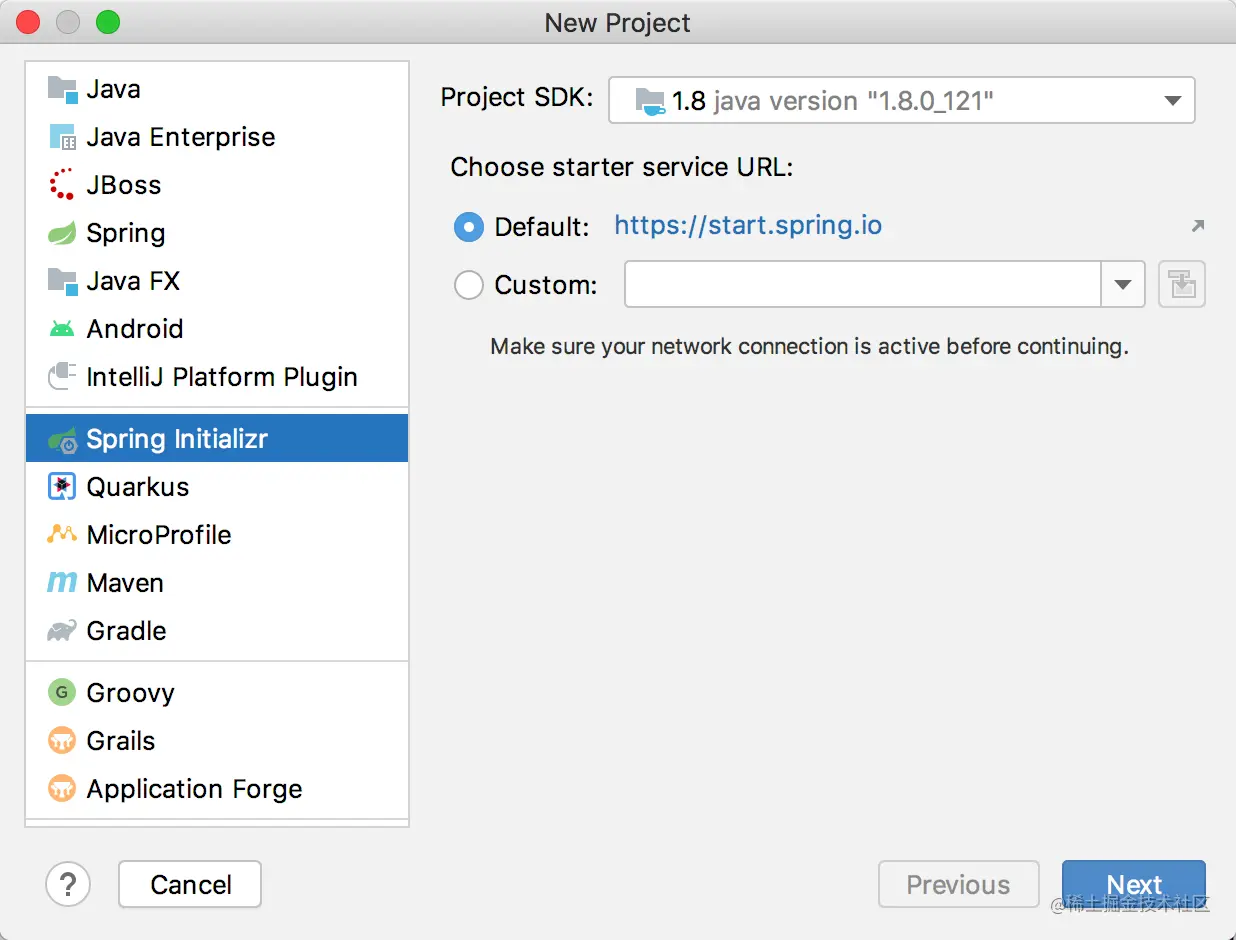Select Application Forge project type
Image resolution: width=1236 pixels, height=940 pixels.
tap(194, 789)
